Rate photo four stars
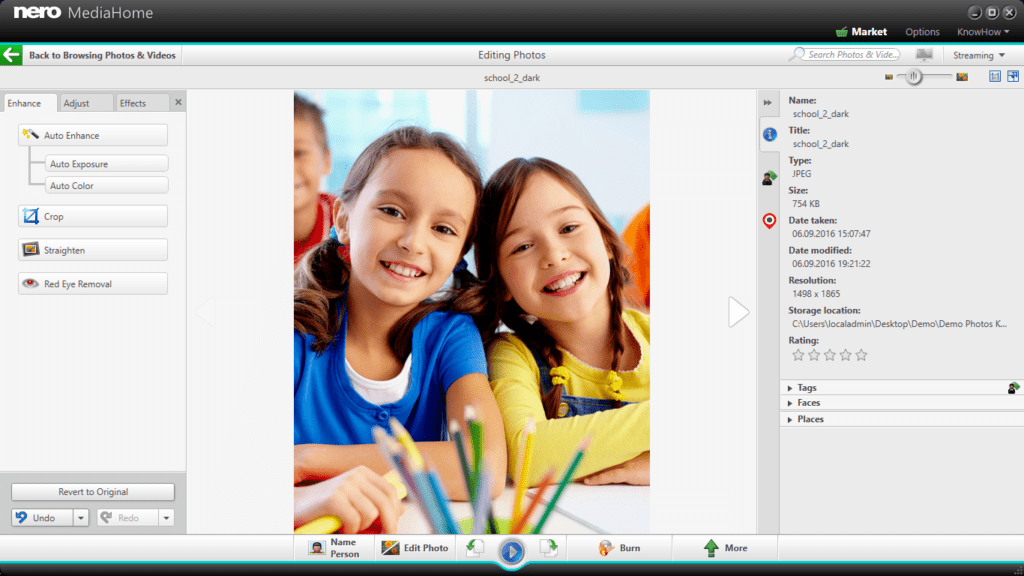This screenshot has height=576, width=1024. 846,355
